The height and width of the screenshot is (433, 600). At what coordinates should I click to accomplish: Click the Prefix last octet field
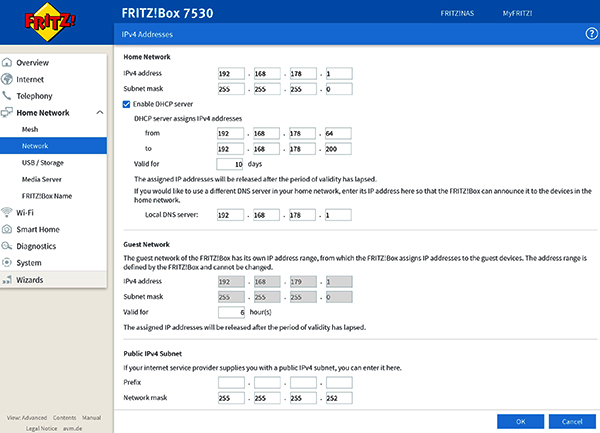click(339, 383)
